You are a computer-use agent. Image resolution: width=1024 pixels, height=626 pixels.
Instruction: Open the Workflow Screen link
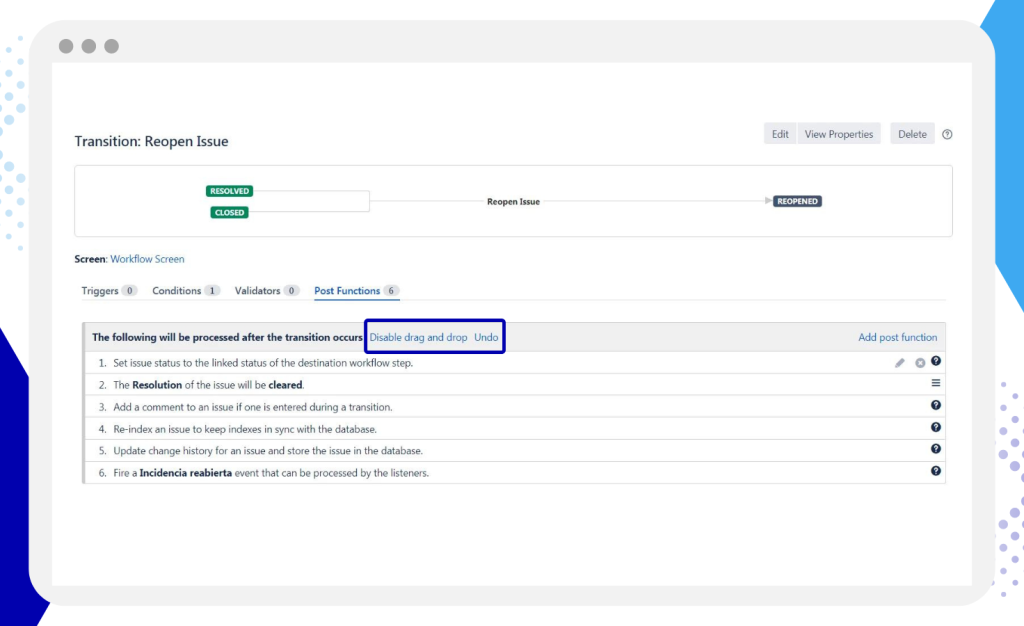tap(147, 259)
